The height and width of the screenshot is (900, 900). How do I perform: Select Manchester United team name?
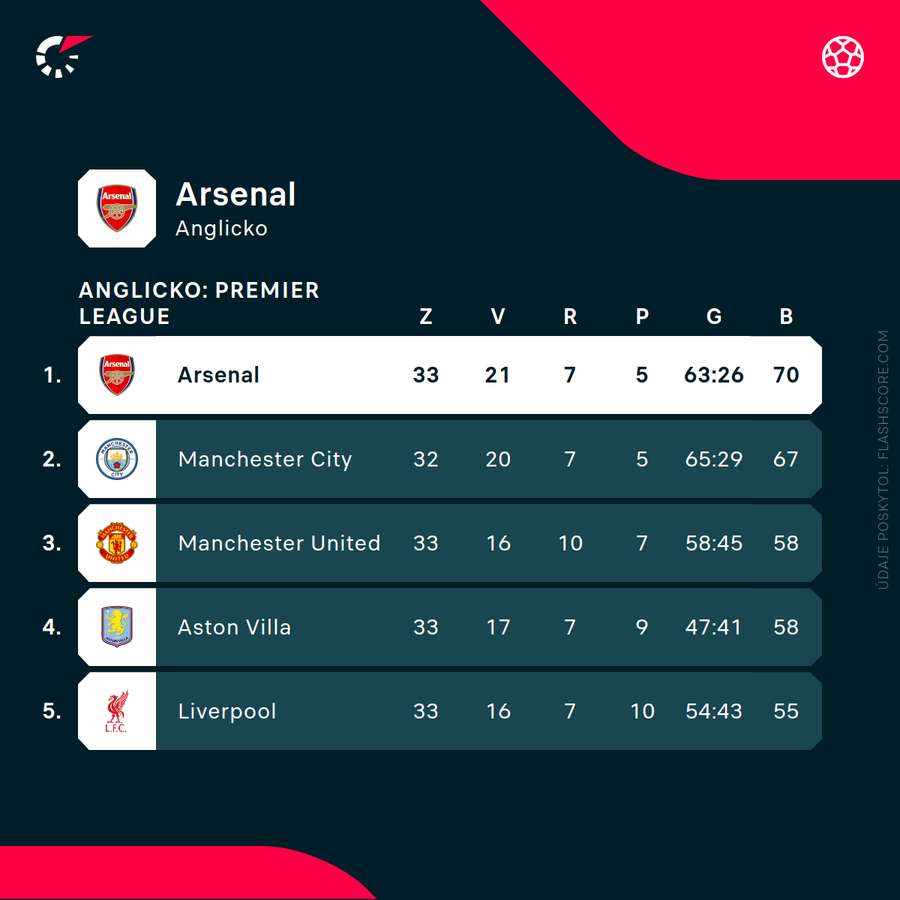[x=279, y=543]
